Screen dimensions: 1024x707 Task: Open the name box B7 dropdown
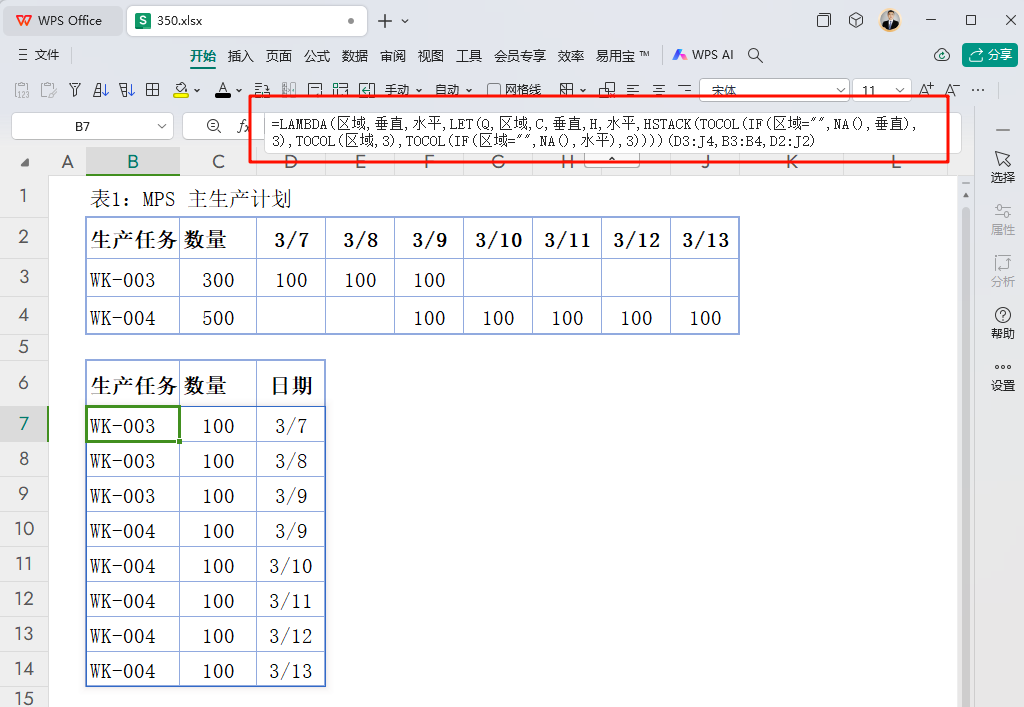click(161, 126)
